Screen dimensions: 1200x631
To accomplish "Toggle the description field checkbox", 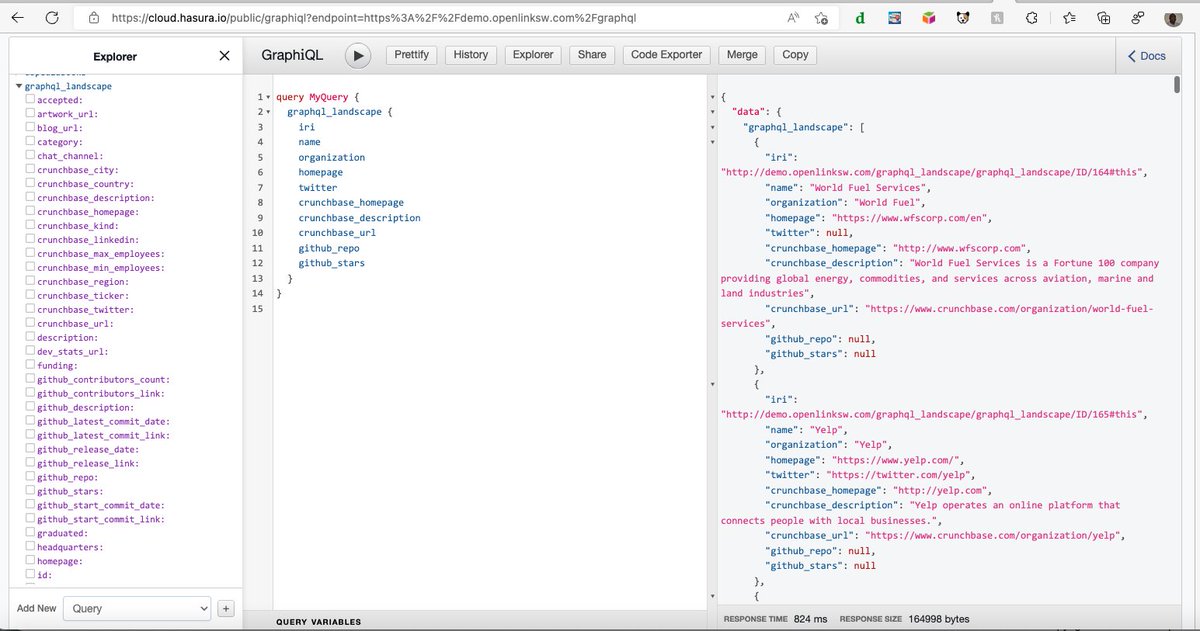I will click(31, 338).
